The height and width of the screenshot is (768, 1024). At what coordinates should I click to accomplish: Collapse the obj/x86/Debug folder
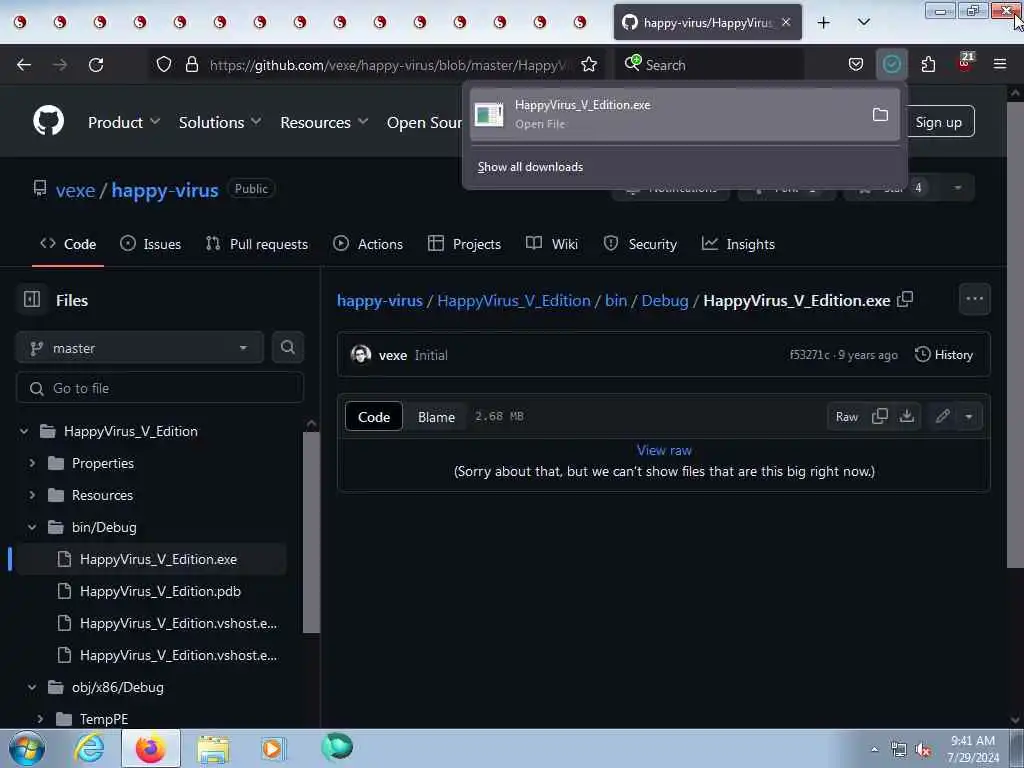tap(32, 687)
